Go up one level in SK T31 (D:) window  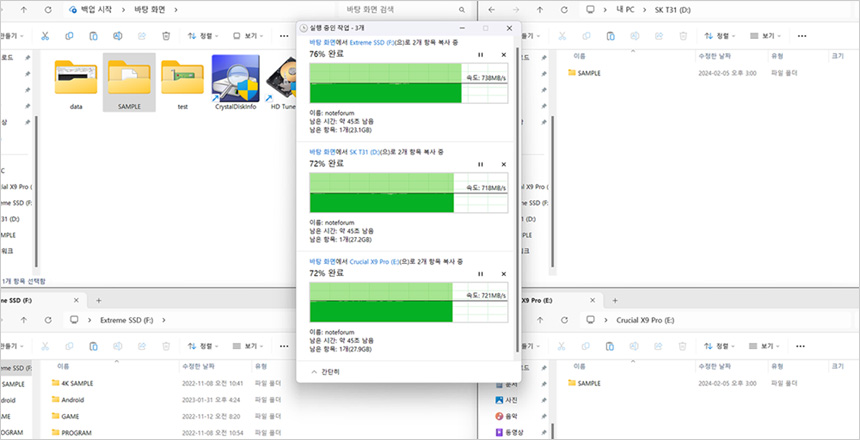click(x=540, y=10)
